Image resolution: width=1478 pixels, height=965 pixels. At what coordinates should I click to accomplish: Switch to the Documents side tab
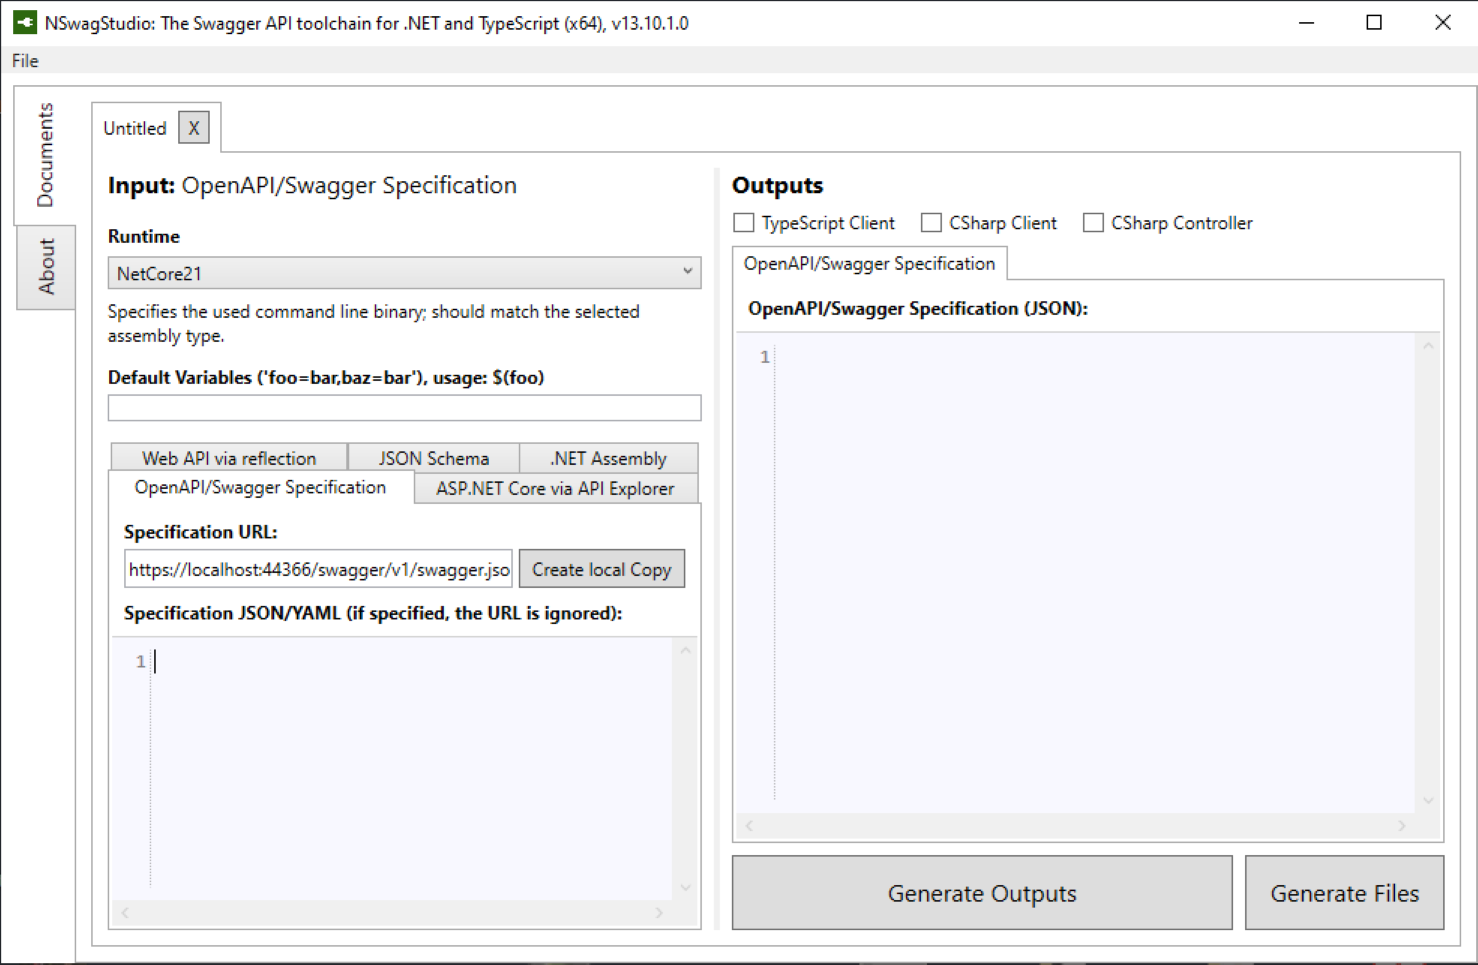[45, 155]
